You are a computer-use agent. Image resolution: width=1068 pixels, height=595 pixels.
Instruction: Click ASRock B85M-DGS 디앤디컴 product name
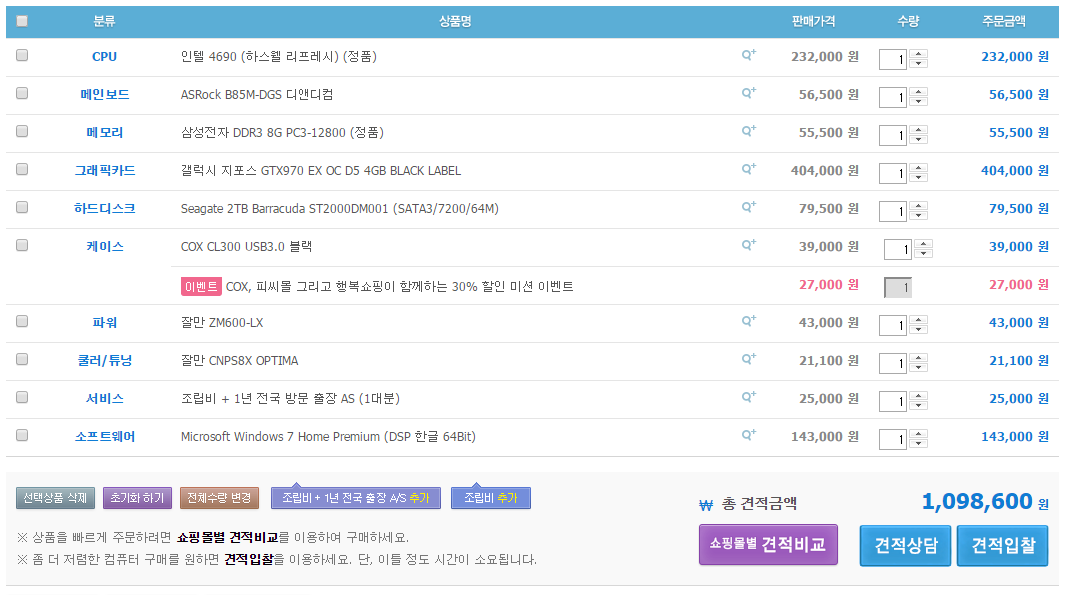[257, 95]
